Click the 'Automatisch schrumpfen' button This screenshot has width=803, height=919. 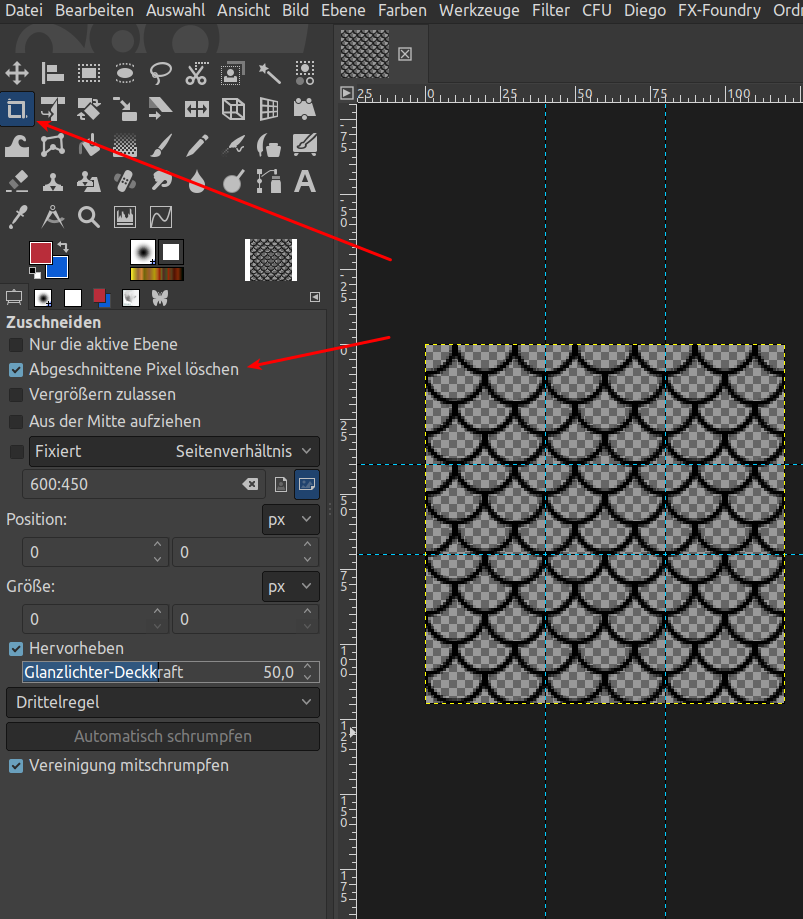(163, 736)
